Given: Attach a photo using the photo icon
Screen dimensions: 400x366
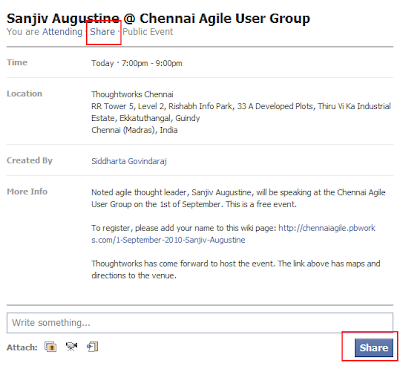Looking at the screenshot, I should point(51,347).
